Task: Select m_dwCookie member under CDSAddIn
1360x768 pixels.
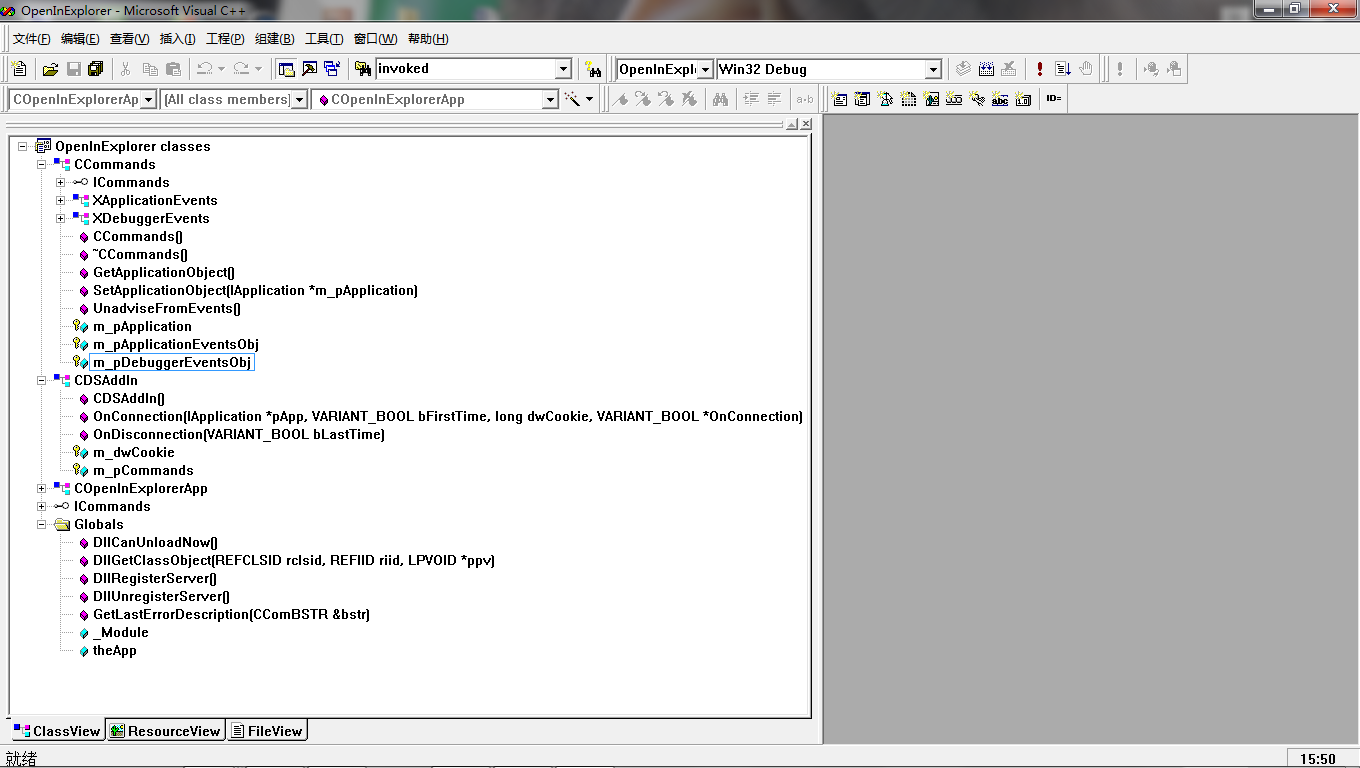Action: [x=134, y=452]
